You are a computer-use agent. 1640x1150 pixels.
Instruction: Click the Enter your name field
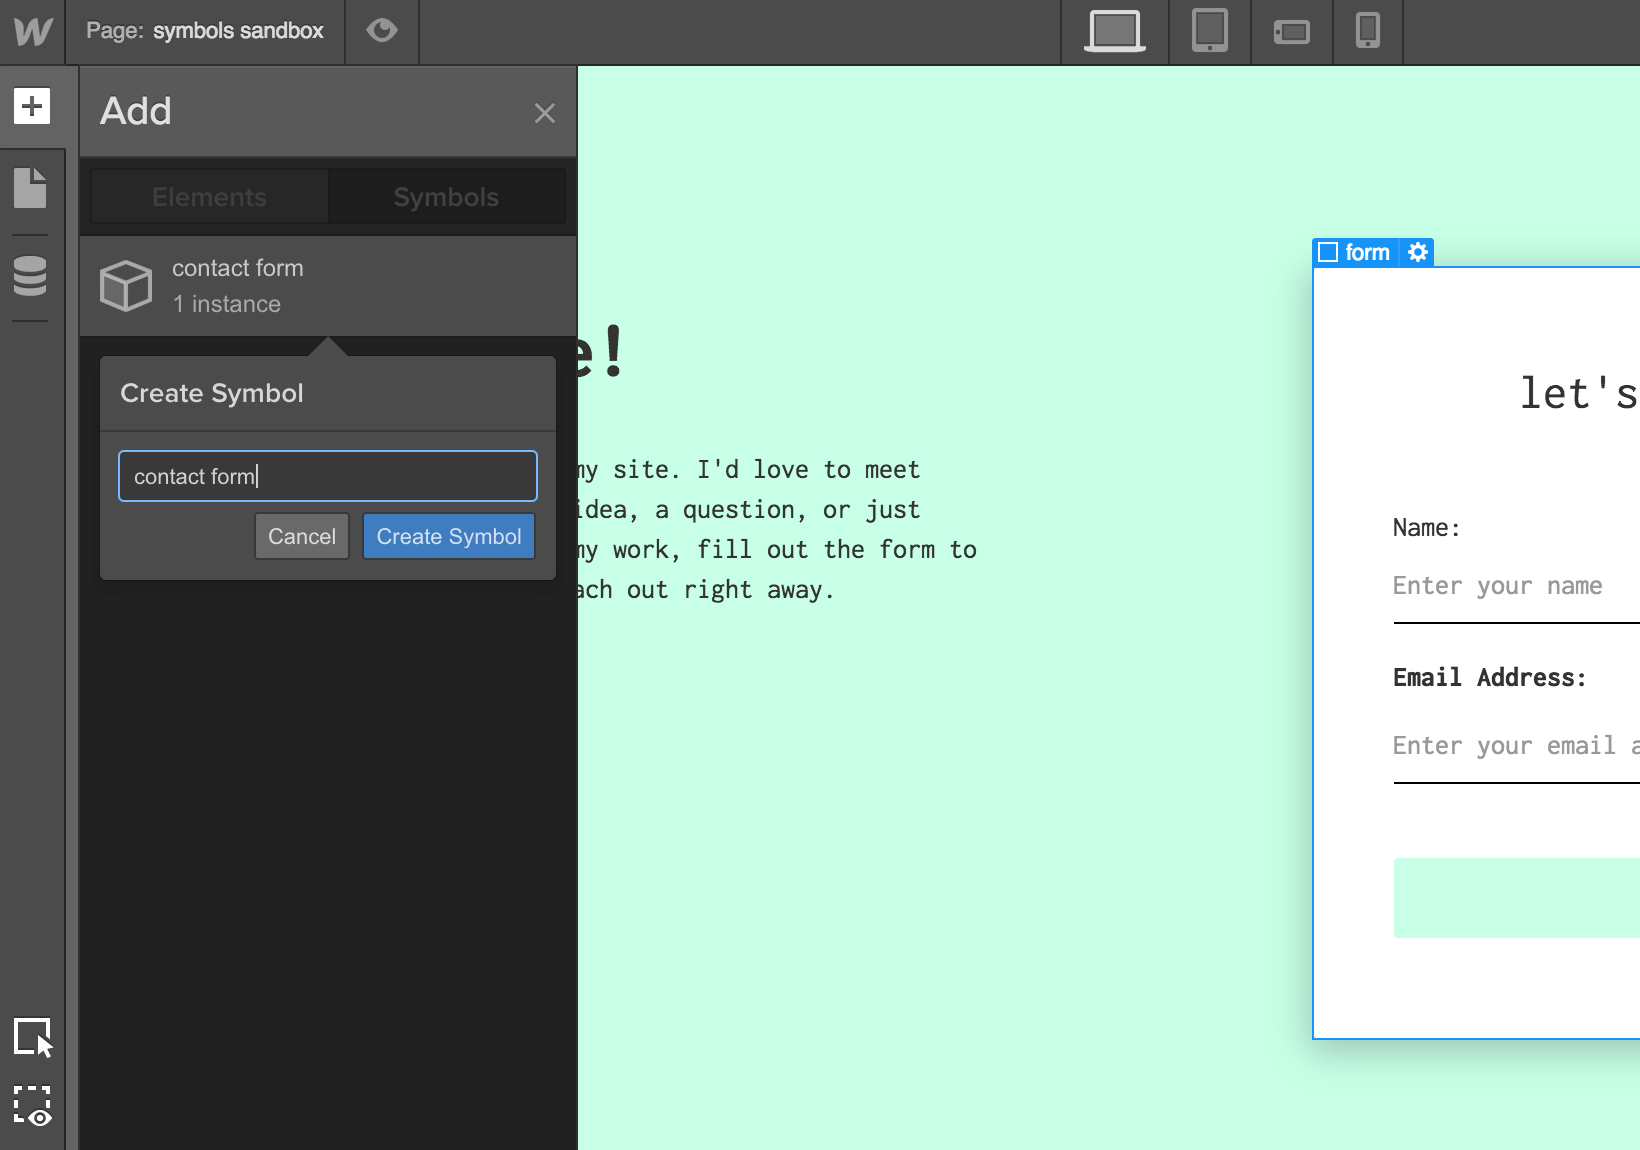coord(1517,588)
